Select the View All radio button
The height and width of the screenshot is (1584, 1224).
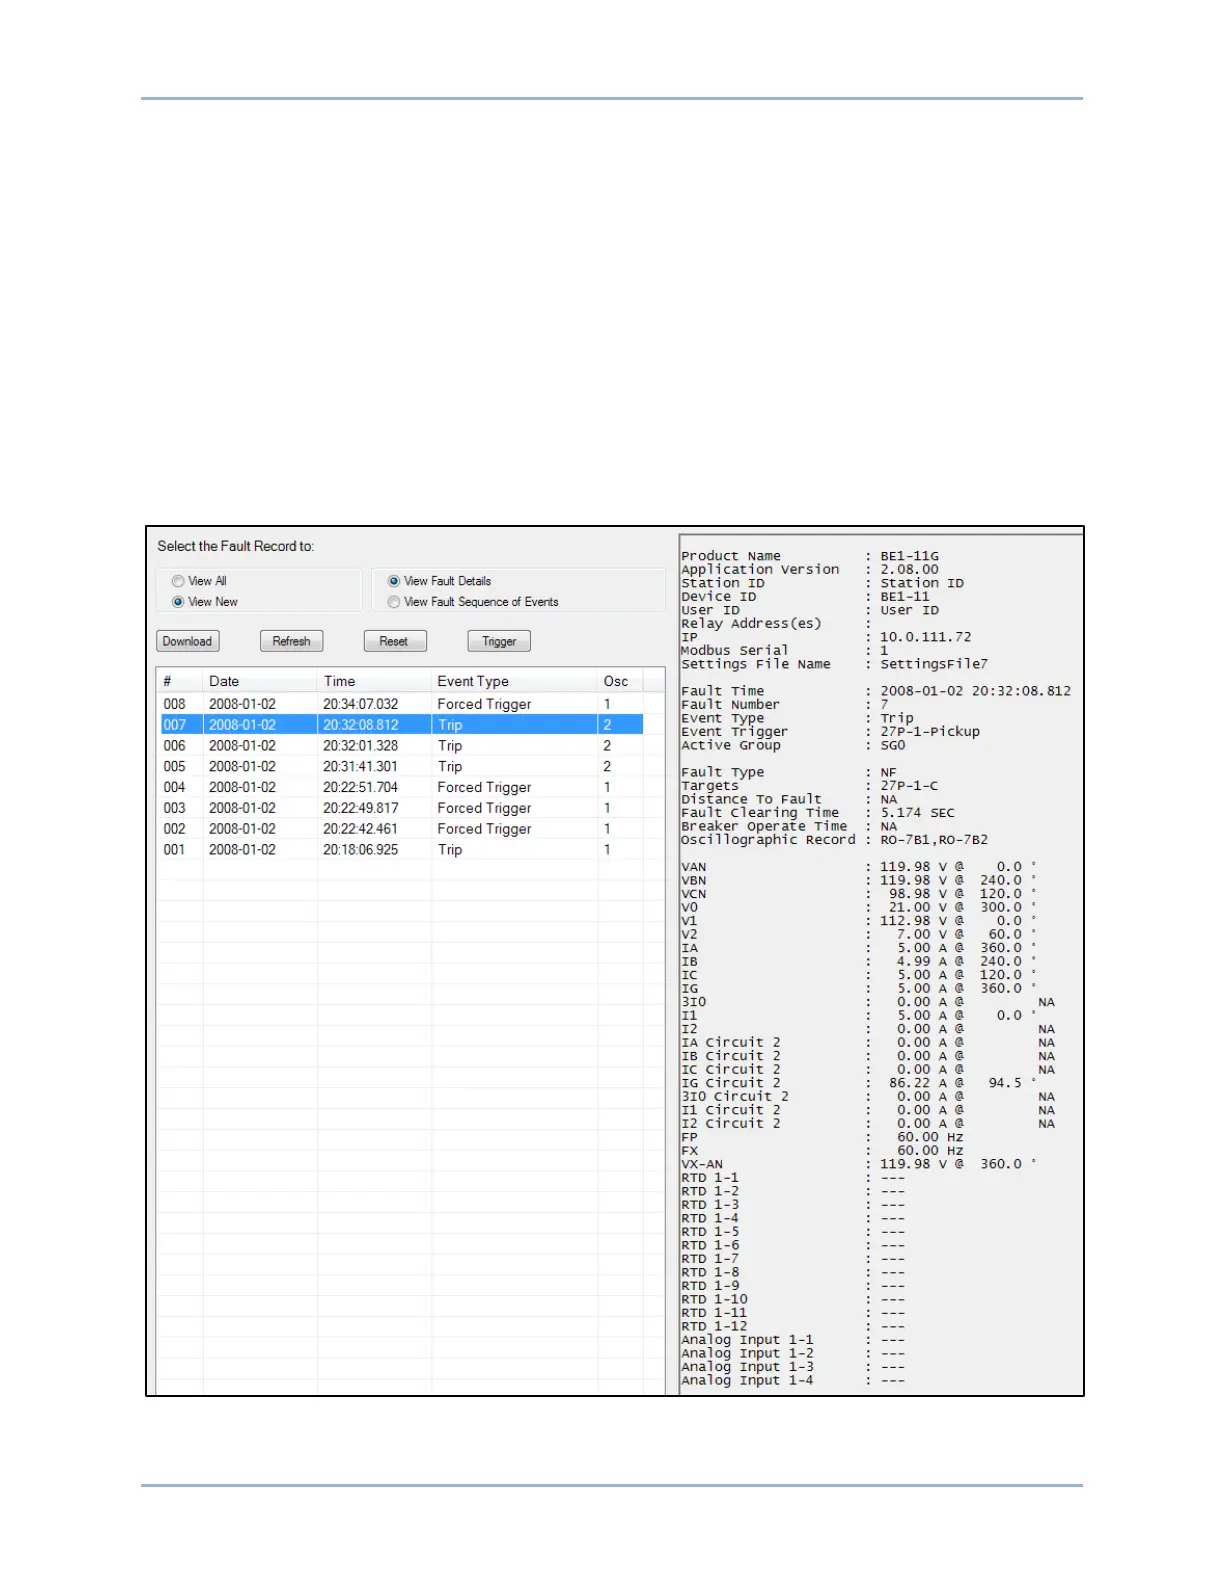178,581
